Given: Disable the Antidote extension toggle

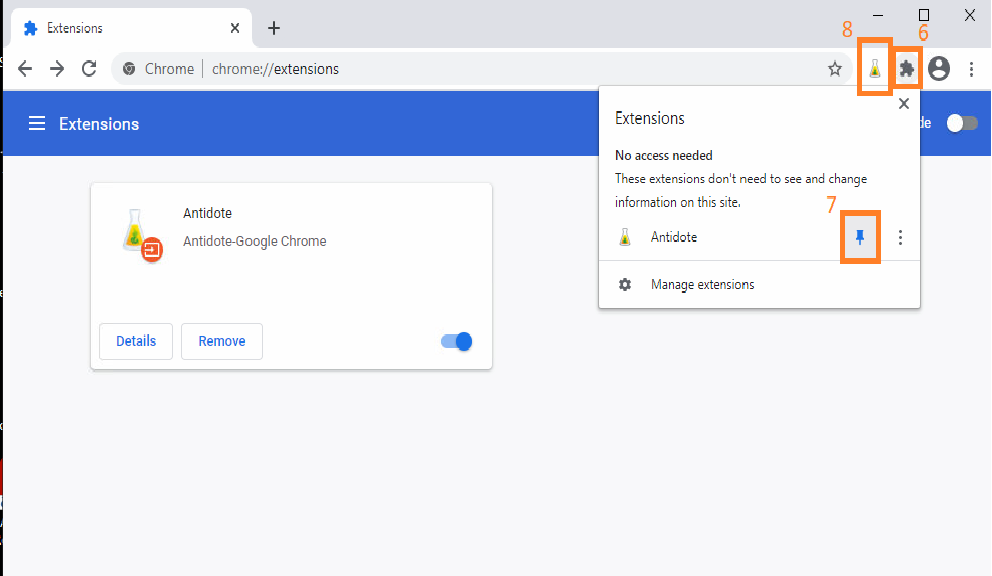Looking at the screenshot, I should (x=456, y=342).
